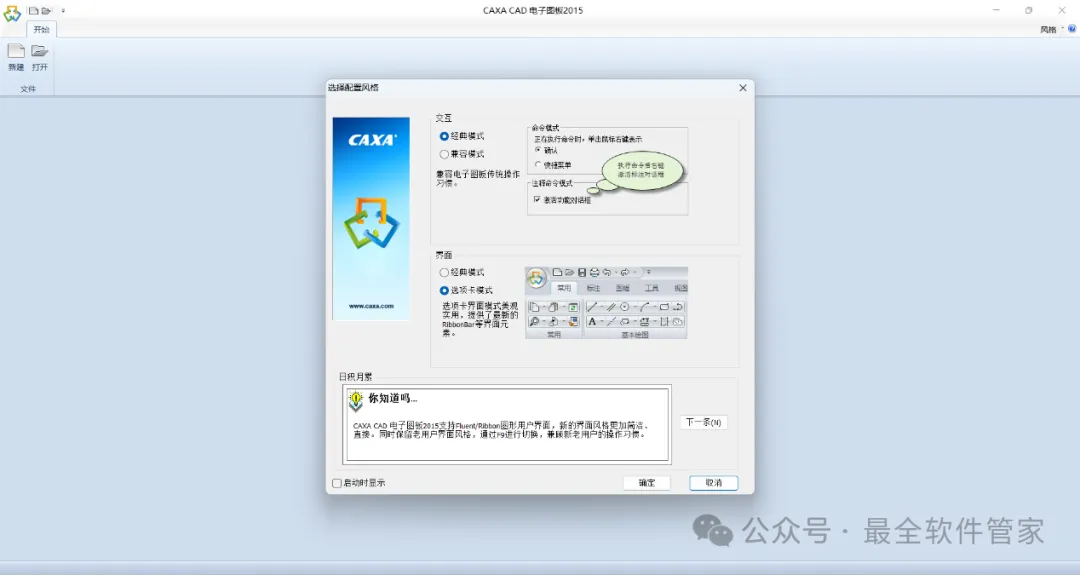Enable the 启动时显示 checkbox
This screenshot has height=575, width=1080.
(359, 483)
